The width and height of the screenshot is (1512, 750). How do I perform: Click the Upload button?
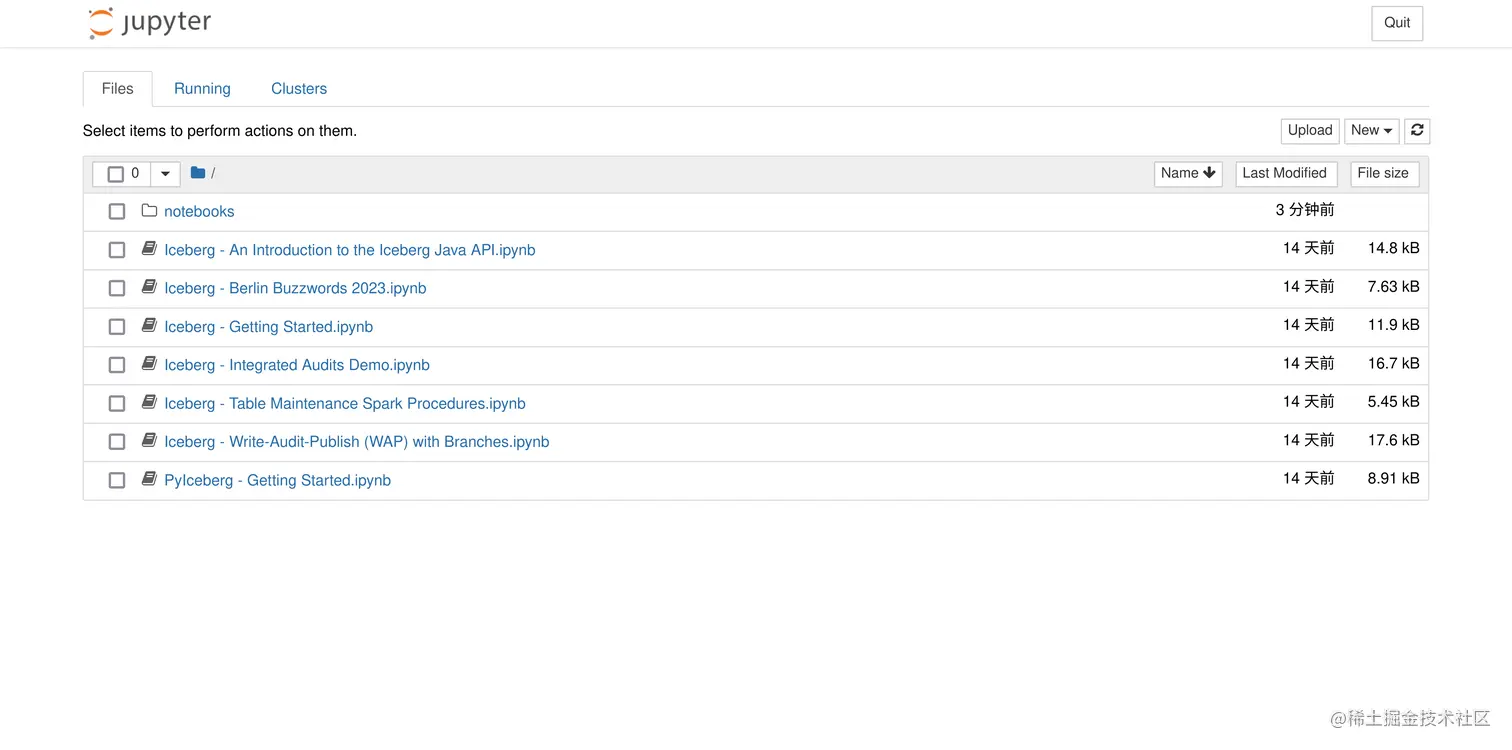click(x=1310, y=130)
